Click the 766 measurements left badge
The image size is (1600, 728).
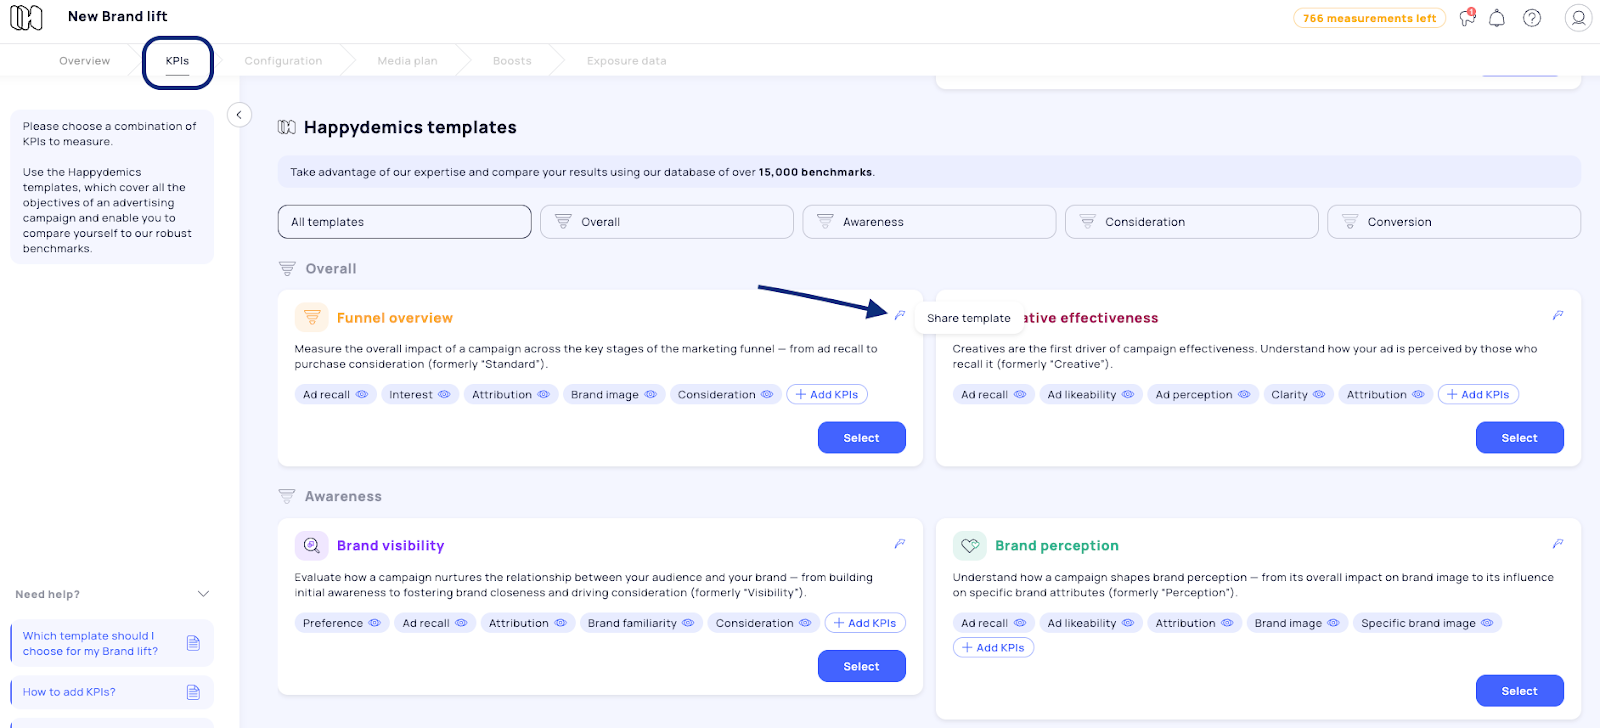[1369, 18]
